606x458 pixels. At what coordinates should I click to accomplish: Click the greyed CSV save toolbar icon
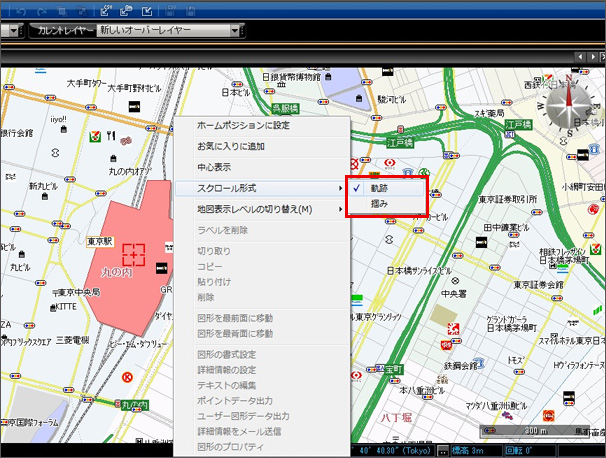(169, 10)
